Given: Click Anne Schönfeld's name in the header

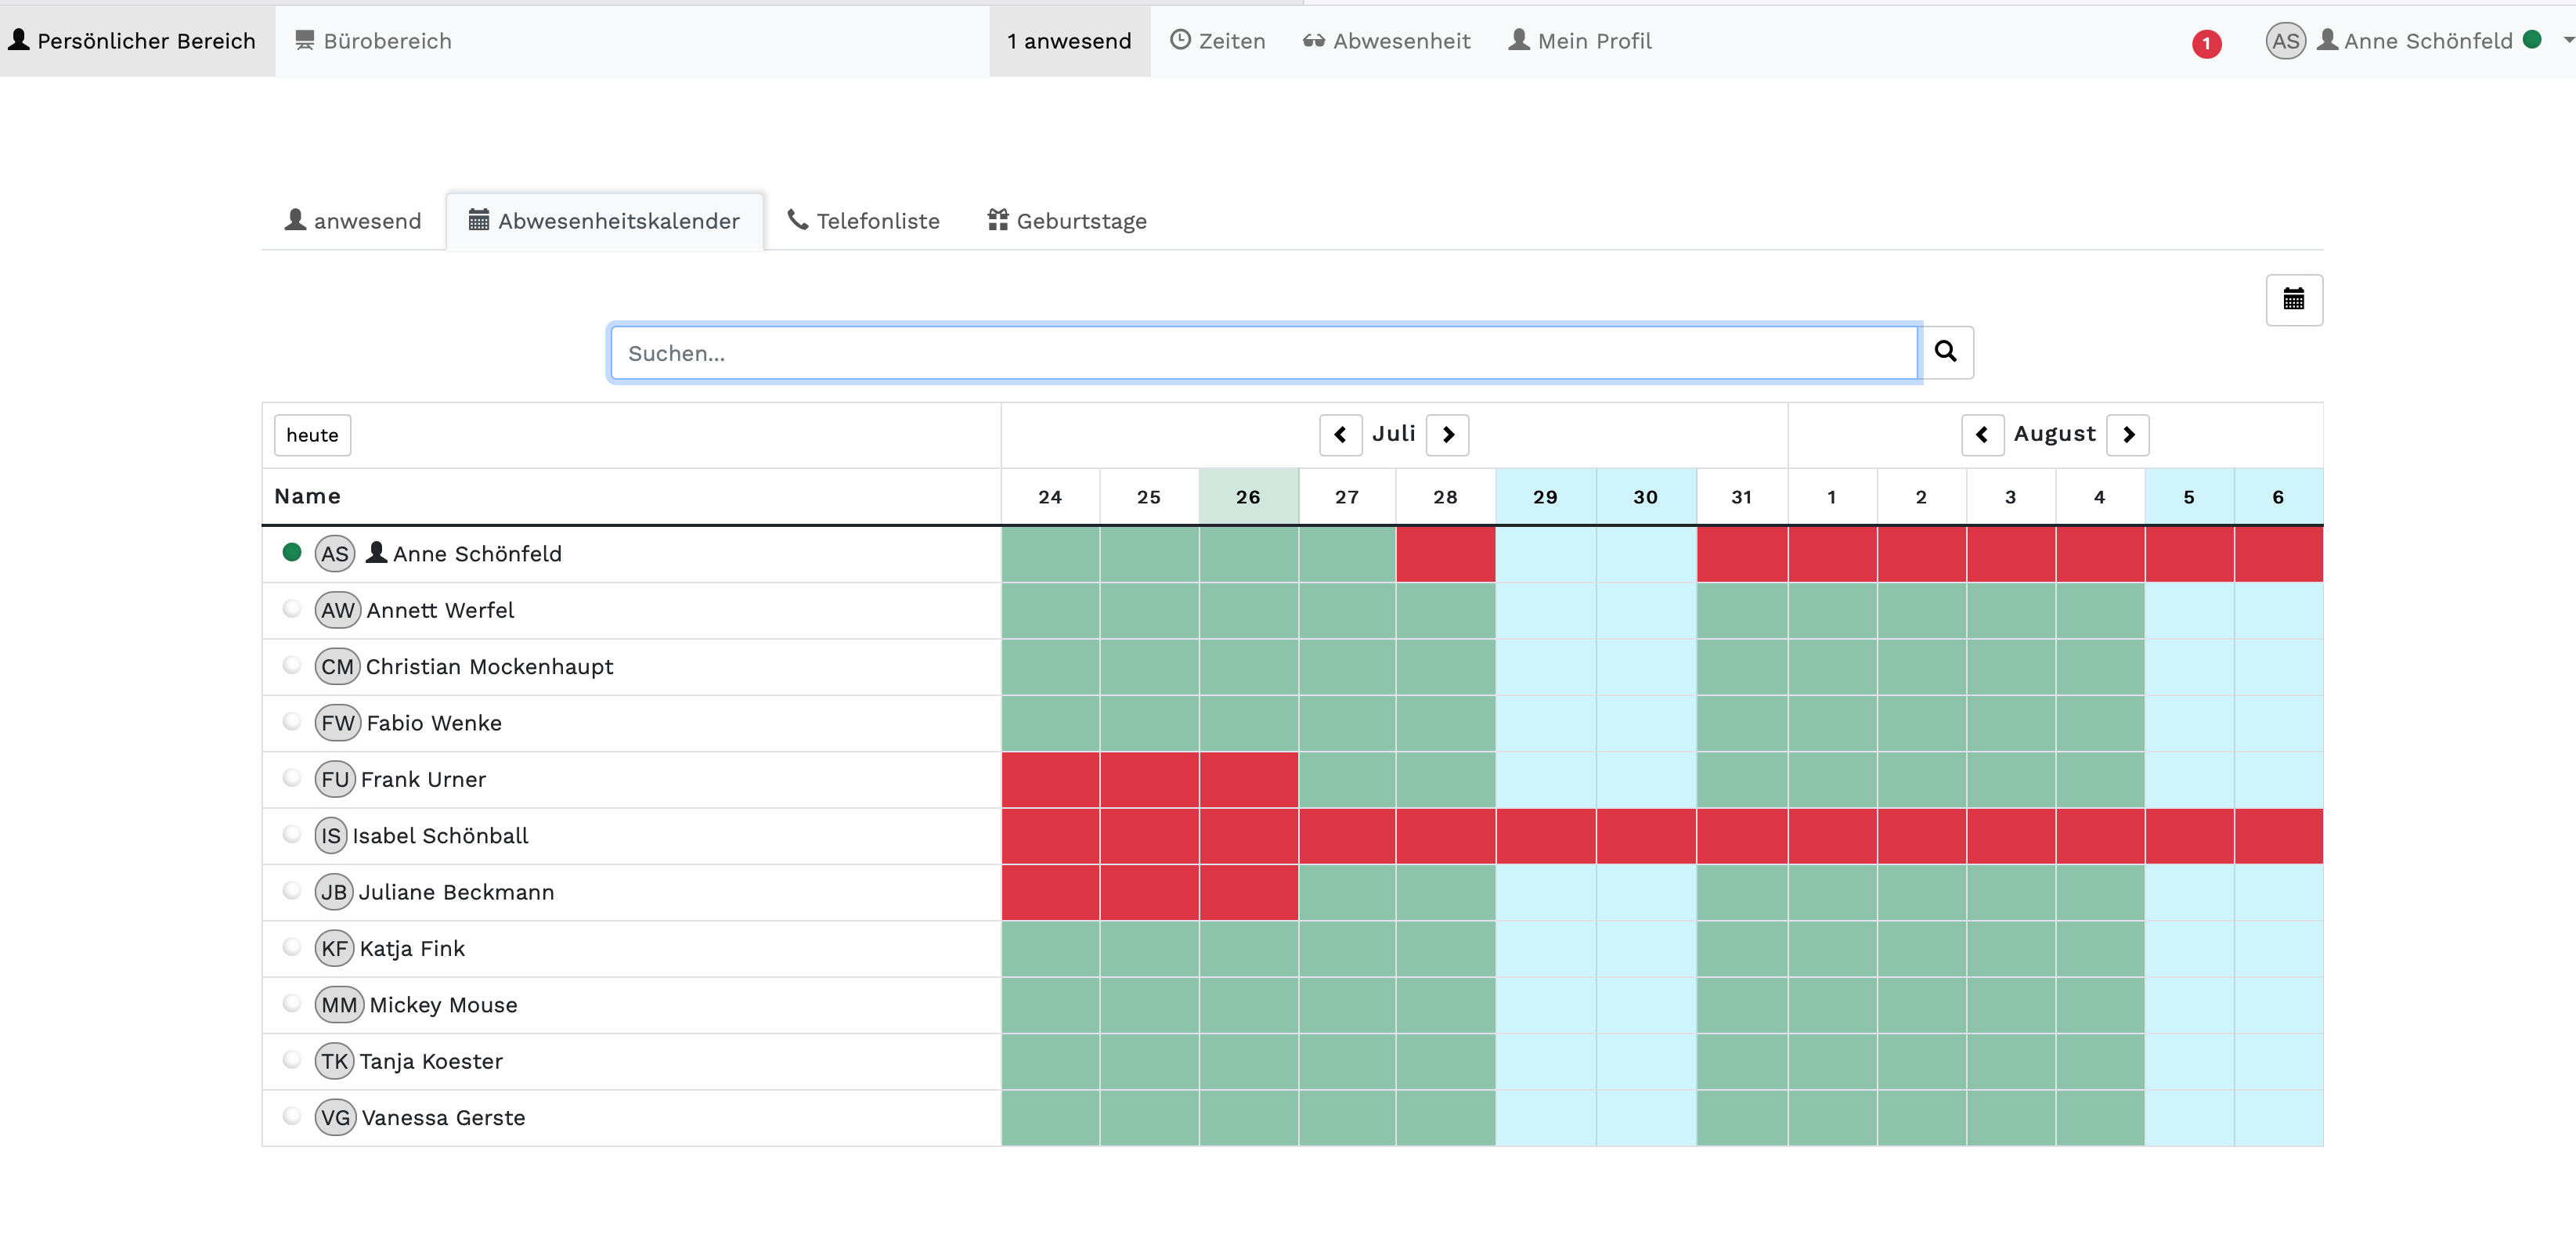Looking at the screenshot, I should (2428, 41).
